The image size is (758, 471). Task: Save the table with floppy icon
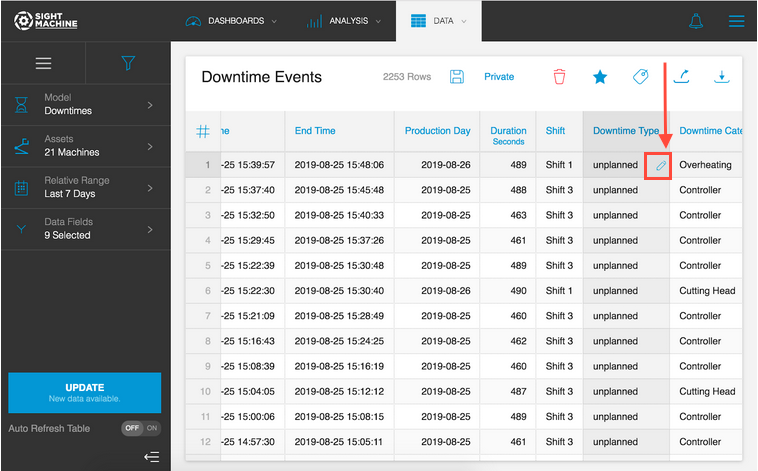[x=457, y=77]
